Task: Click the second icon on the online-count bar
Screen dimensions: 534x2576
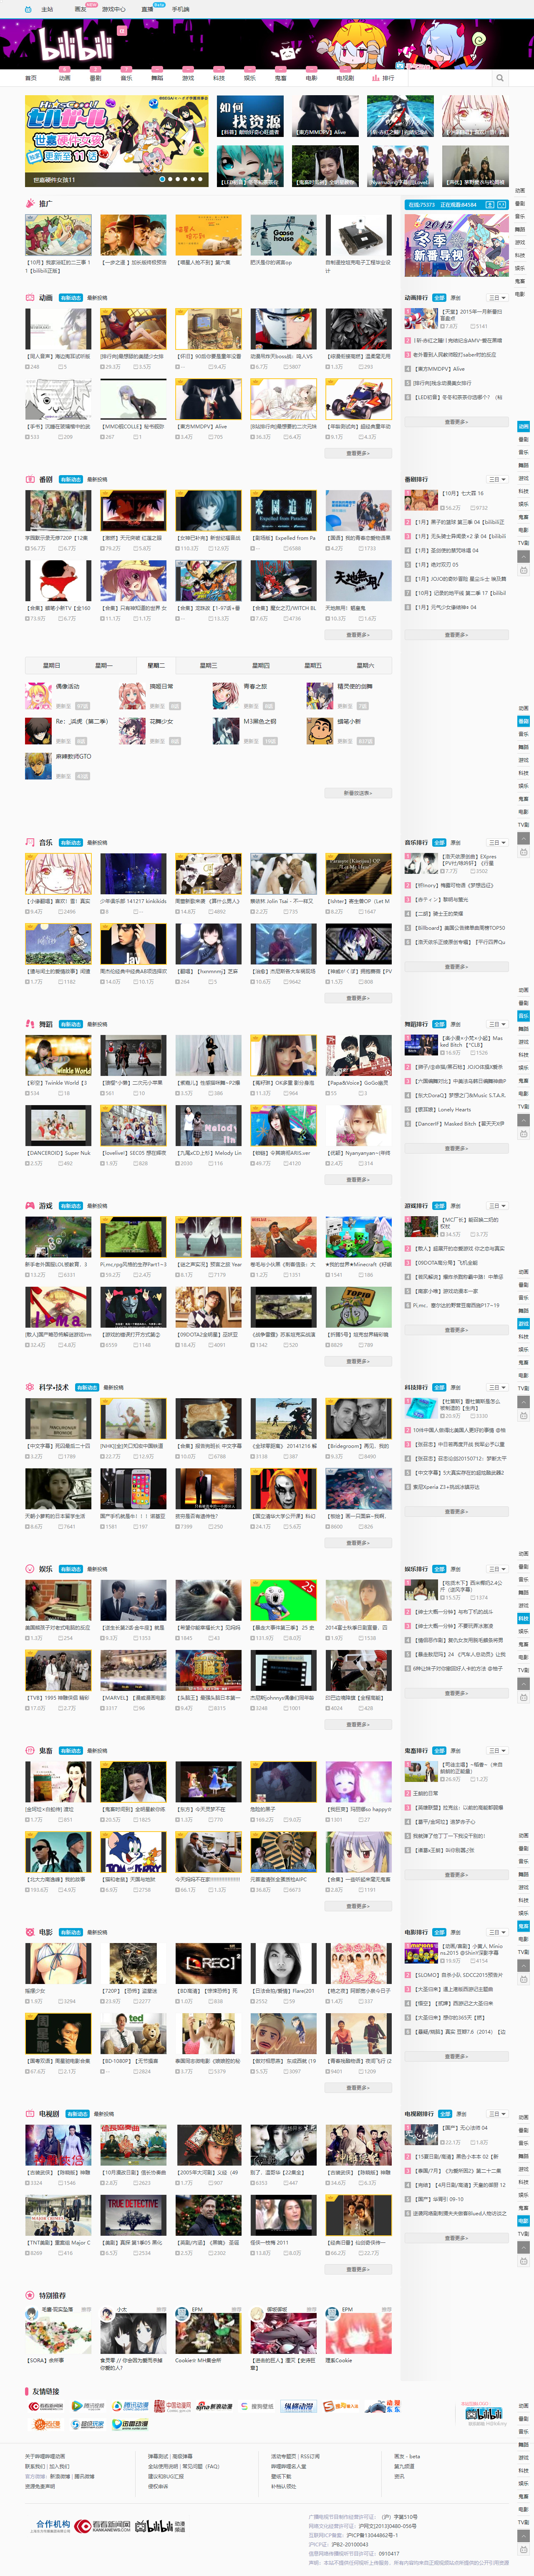Action: click(502, 204)
